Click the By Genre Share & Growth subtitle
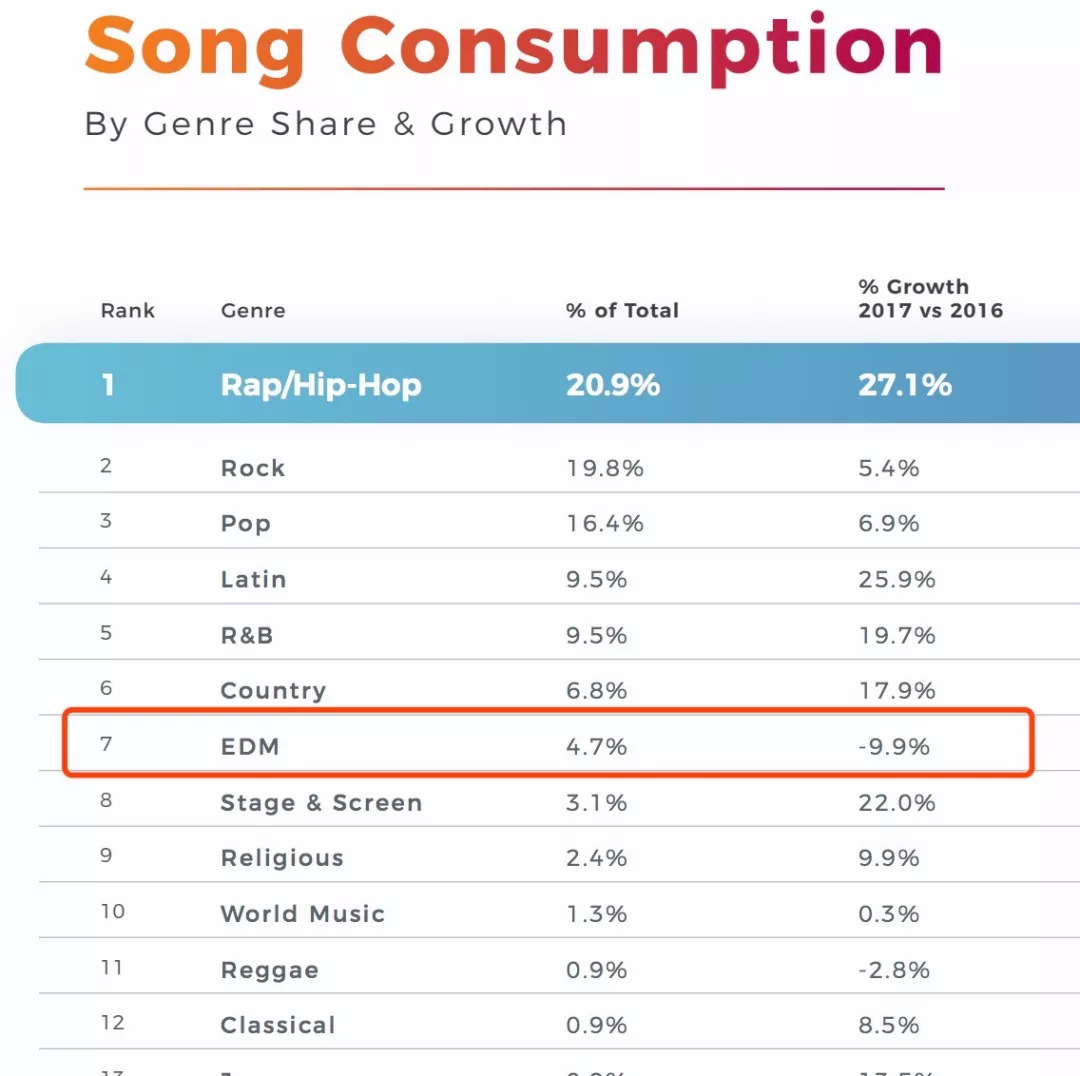The image size is (1080, 1076). (326, 124)
